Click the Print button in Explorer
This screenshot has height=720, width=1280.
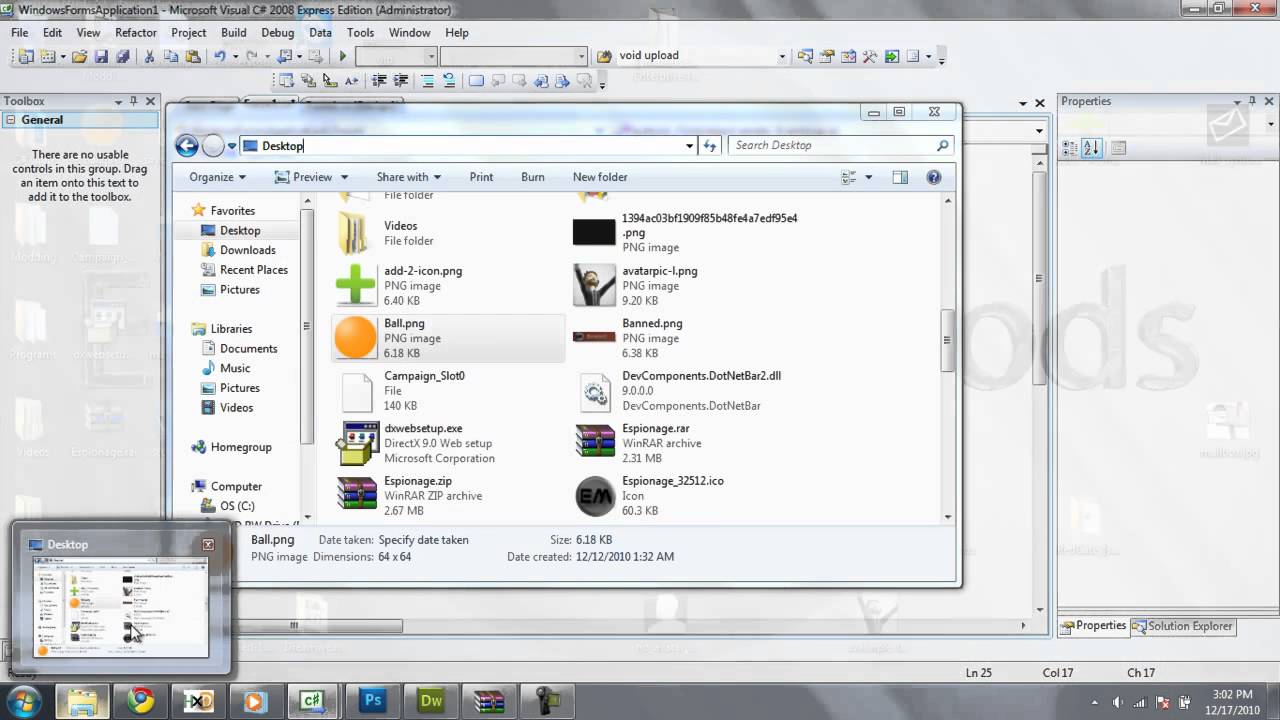coord(481,177)
